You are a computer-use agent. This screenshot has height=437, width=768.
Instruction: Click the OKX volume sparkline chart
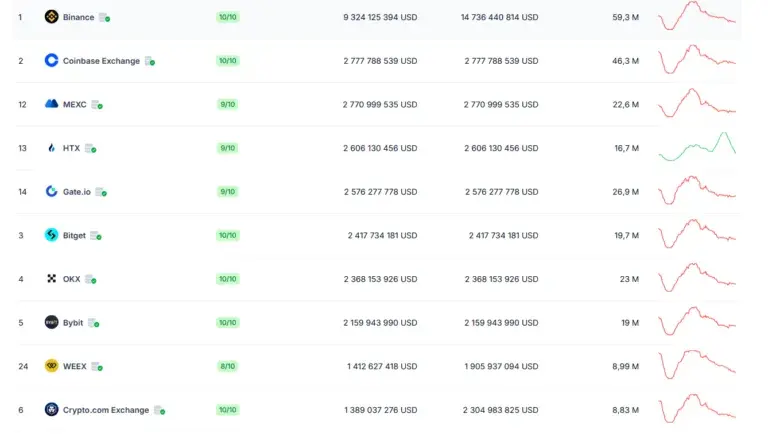click(x=697, y=277)
